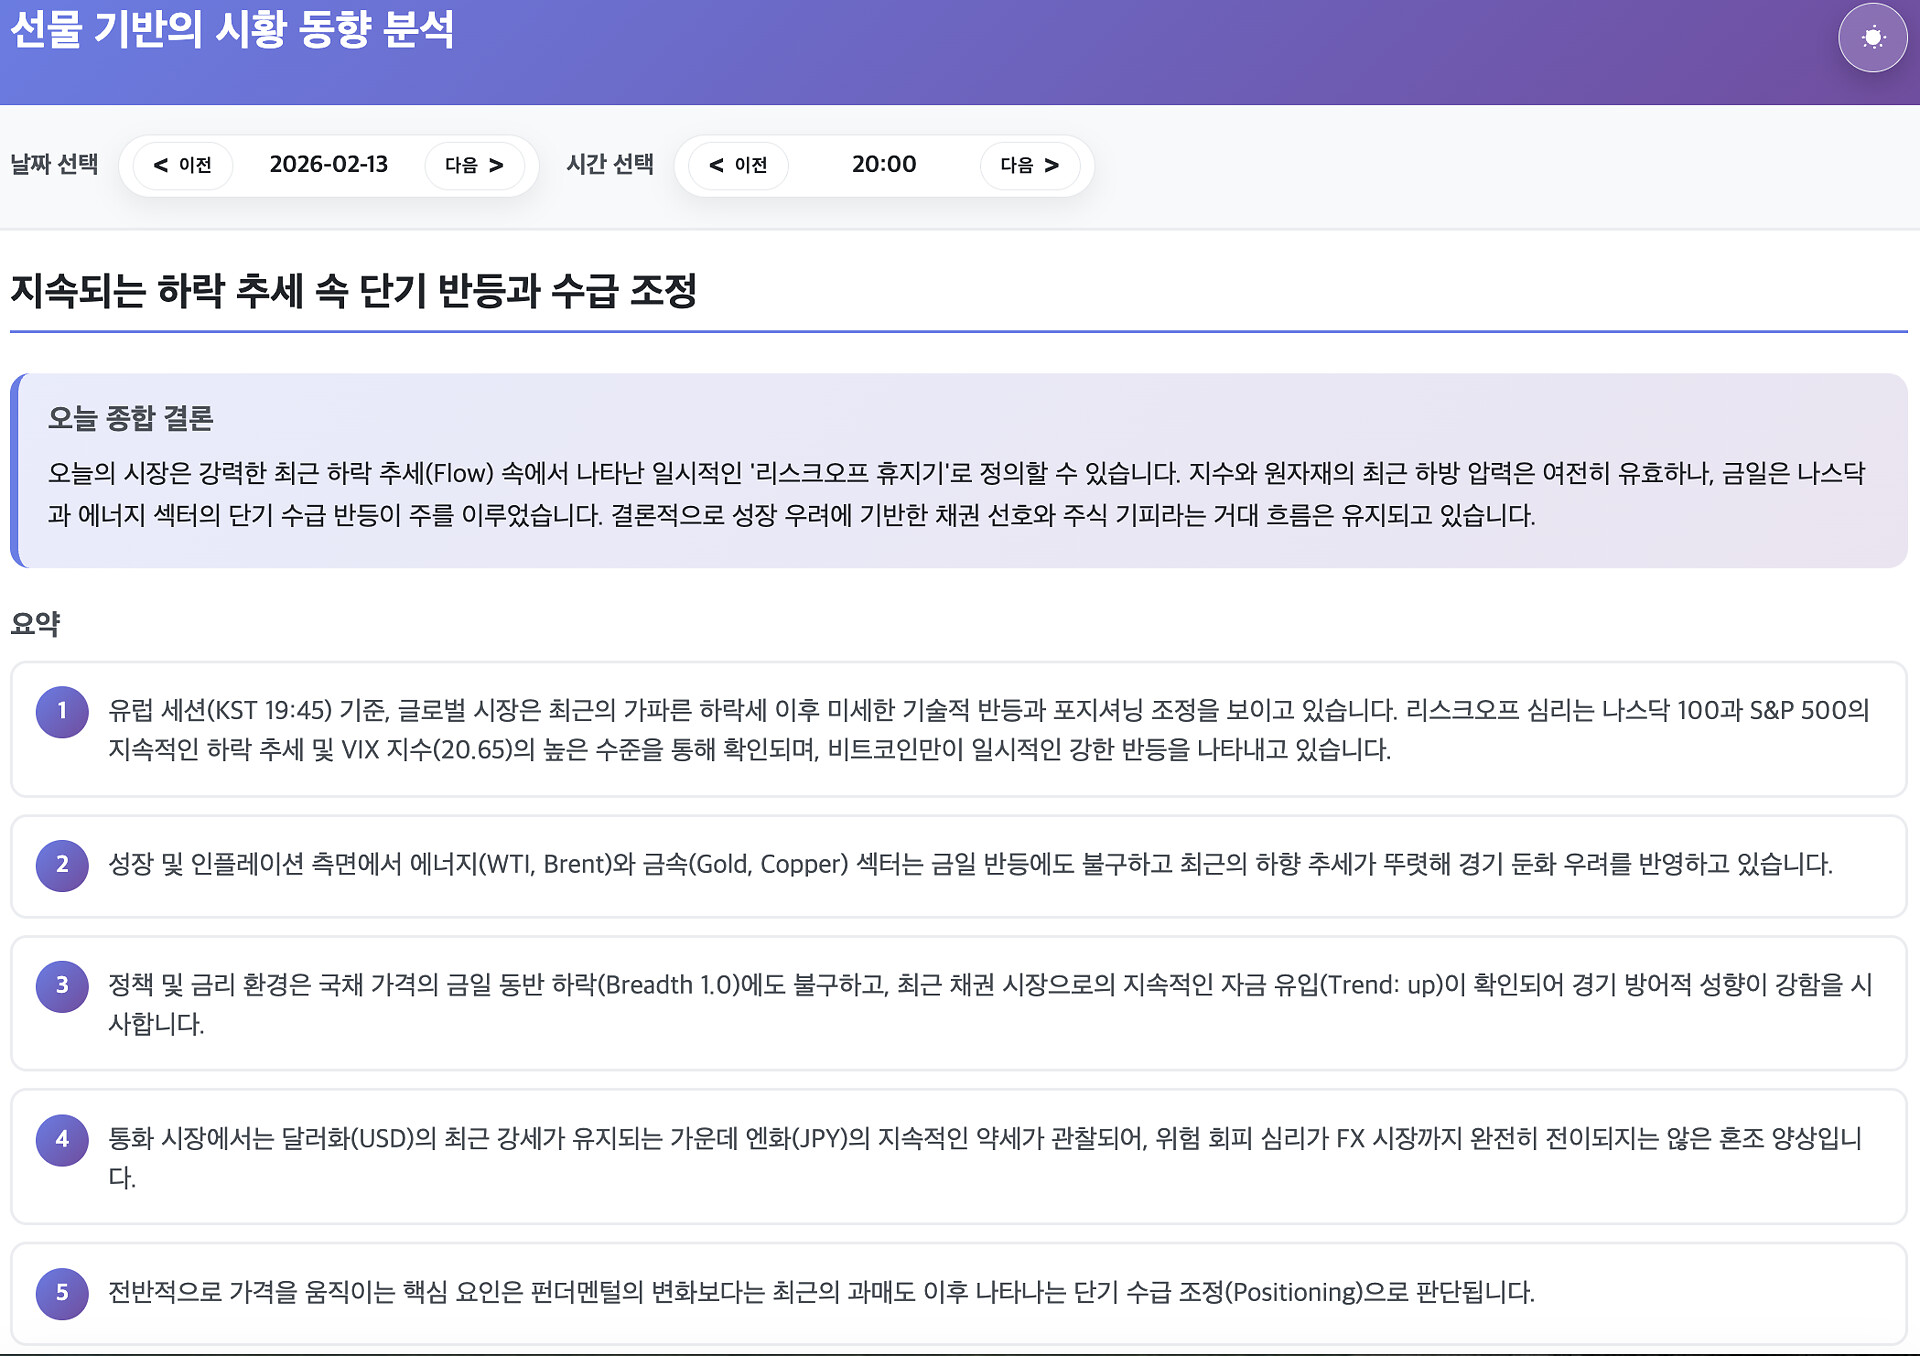This screenshot has width=1920, height=1356.
Task: Click the numbered circle 3 icon
Action: (62, 985)
